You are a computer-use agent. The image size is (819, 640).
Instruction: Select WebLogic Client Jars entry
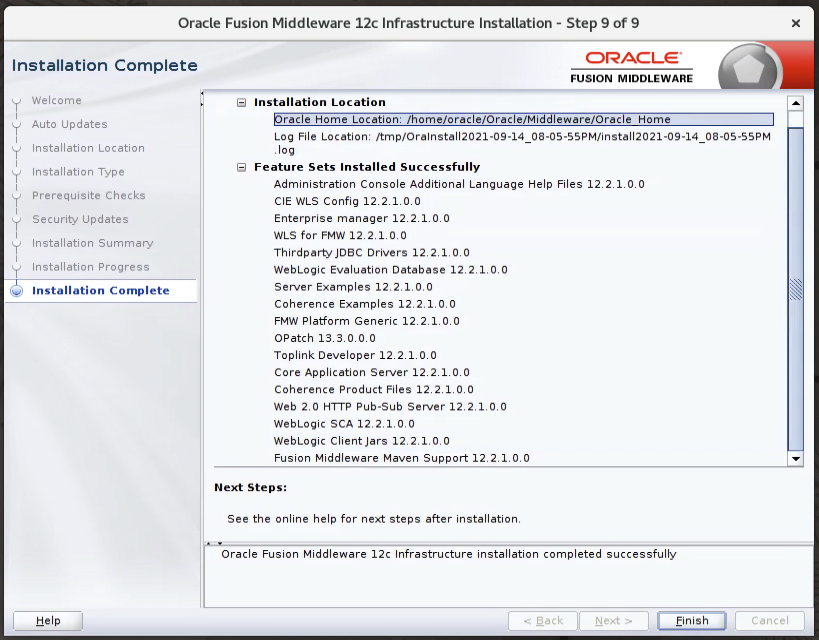click(x=361, y=441)
